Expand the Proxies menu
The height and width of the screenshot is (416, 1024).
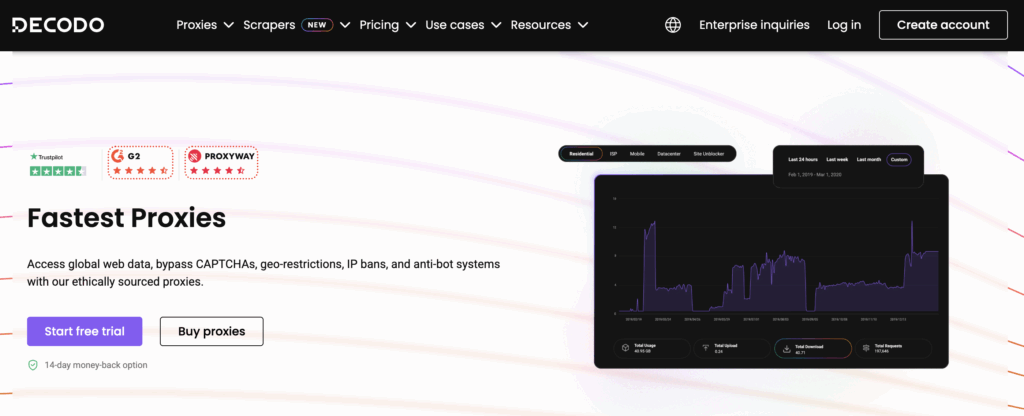tap(205, 25)
